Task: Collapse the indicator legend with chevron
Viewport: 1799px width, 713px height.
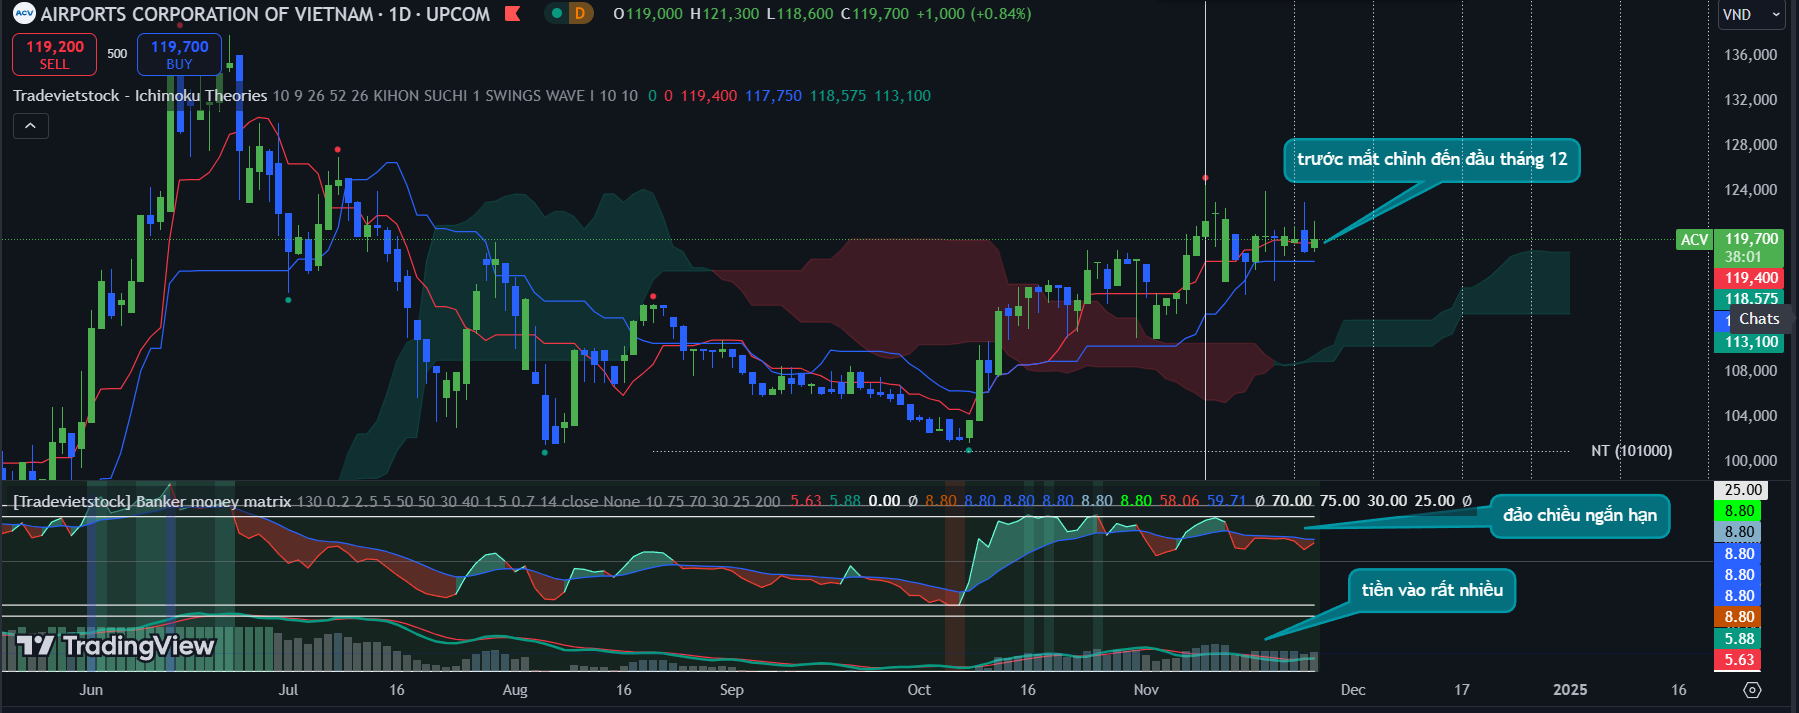Action: (x=31, y=126)
